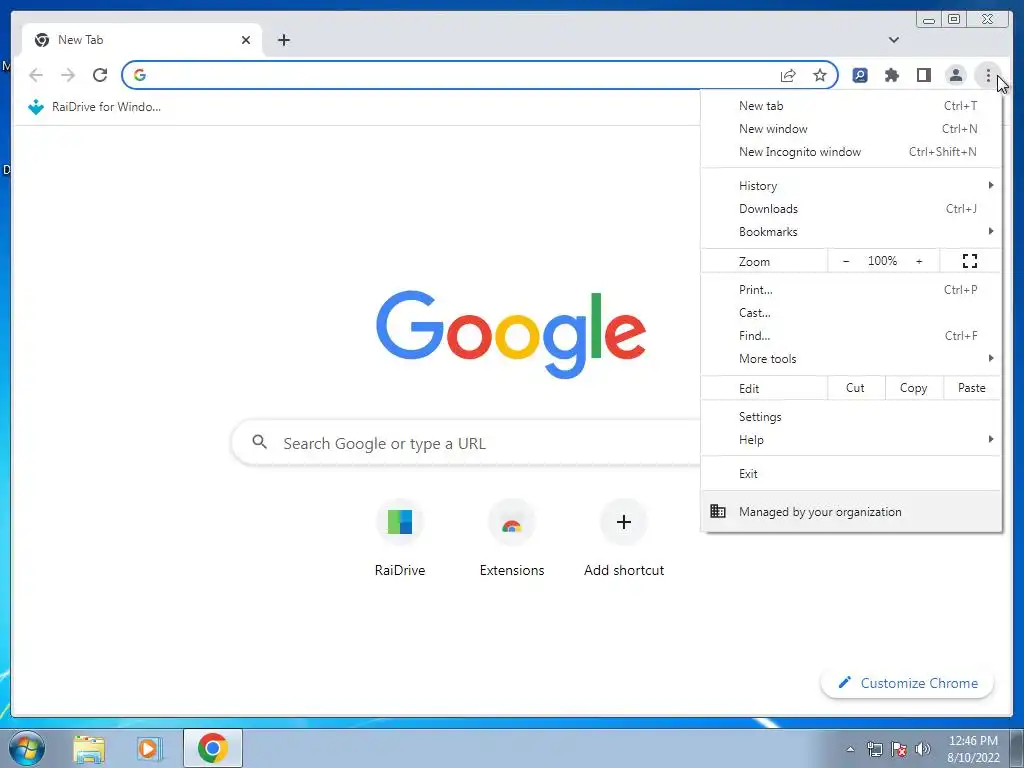Open the profile avatar icon
Image resolution: width=1024 pixels, height=768 pixels.
coord(955,75)
